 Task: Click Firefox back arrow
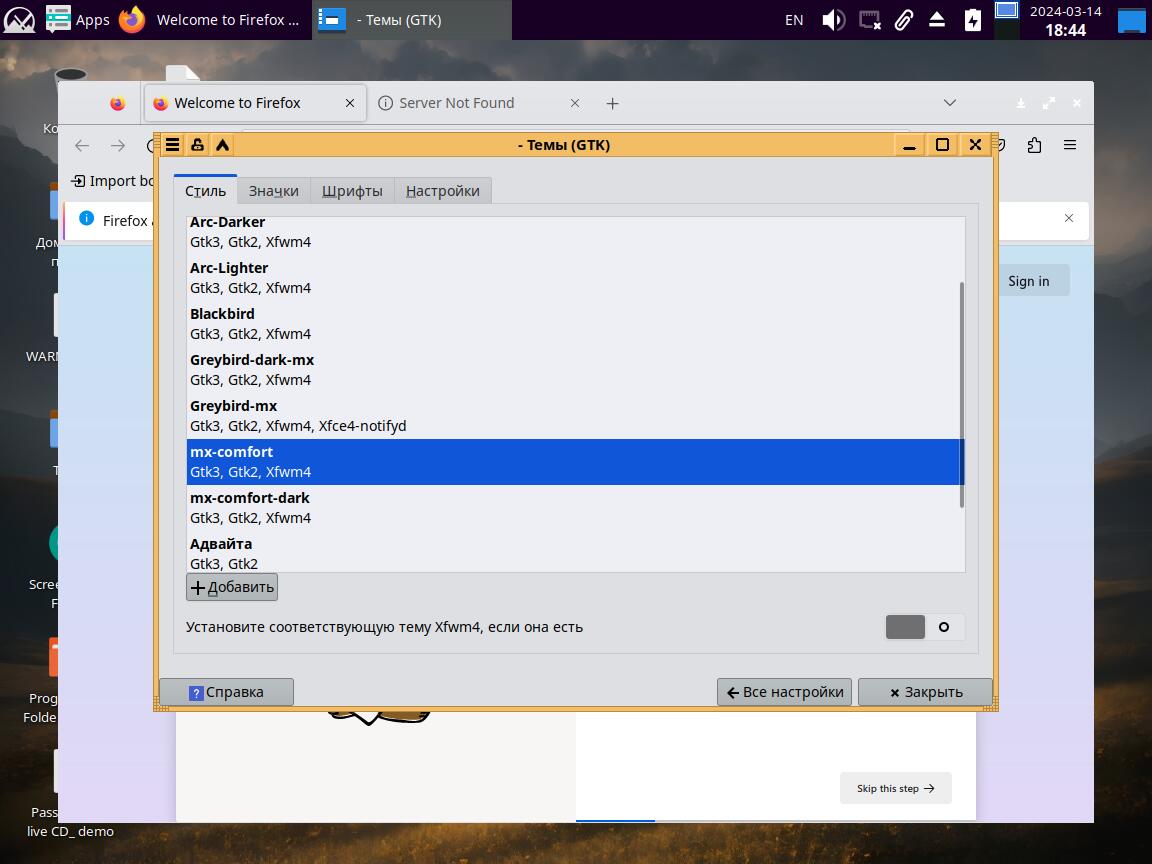tap(82, 145)
